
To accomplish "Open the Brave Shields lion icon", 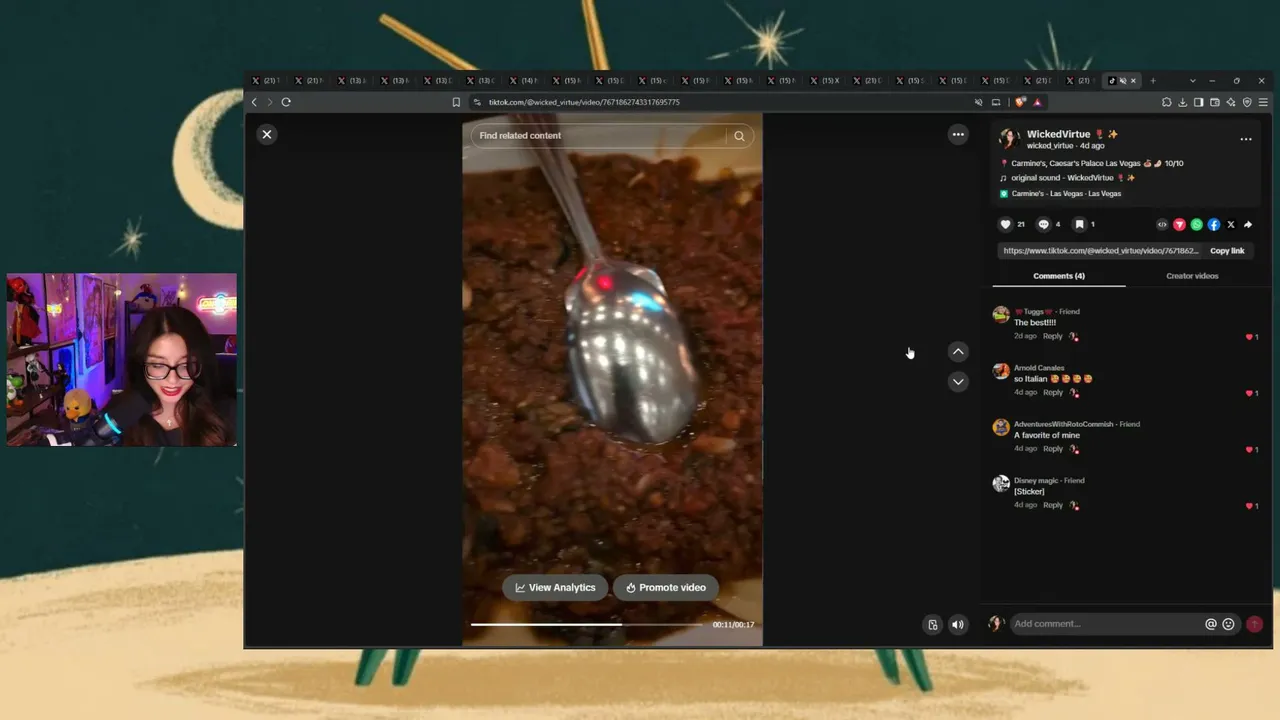I will click(1020, 102).
